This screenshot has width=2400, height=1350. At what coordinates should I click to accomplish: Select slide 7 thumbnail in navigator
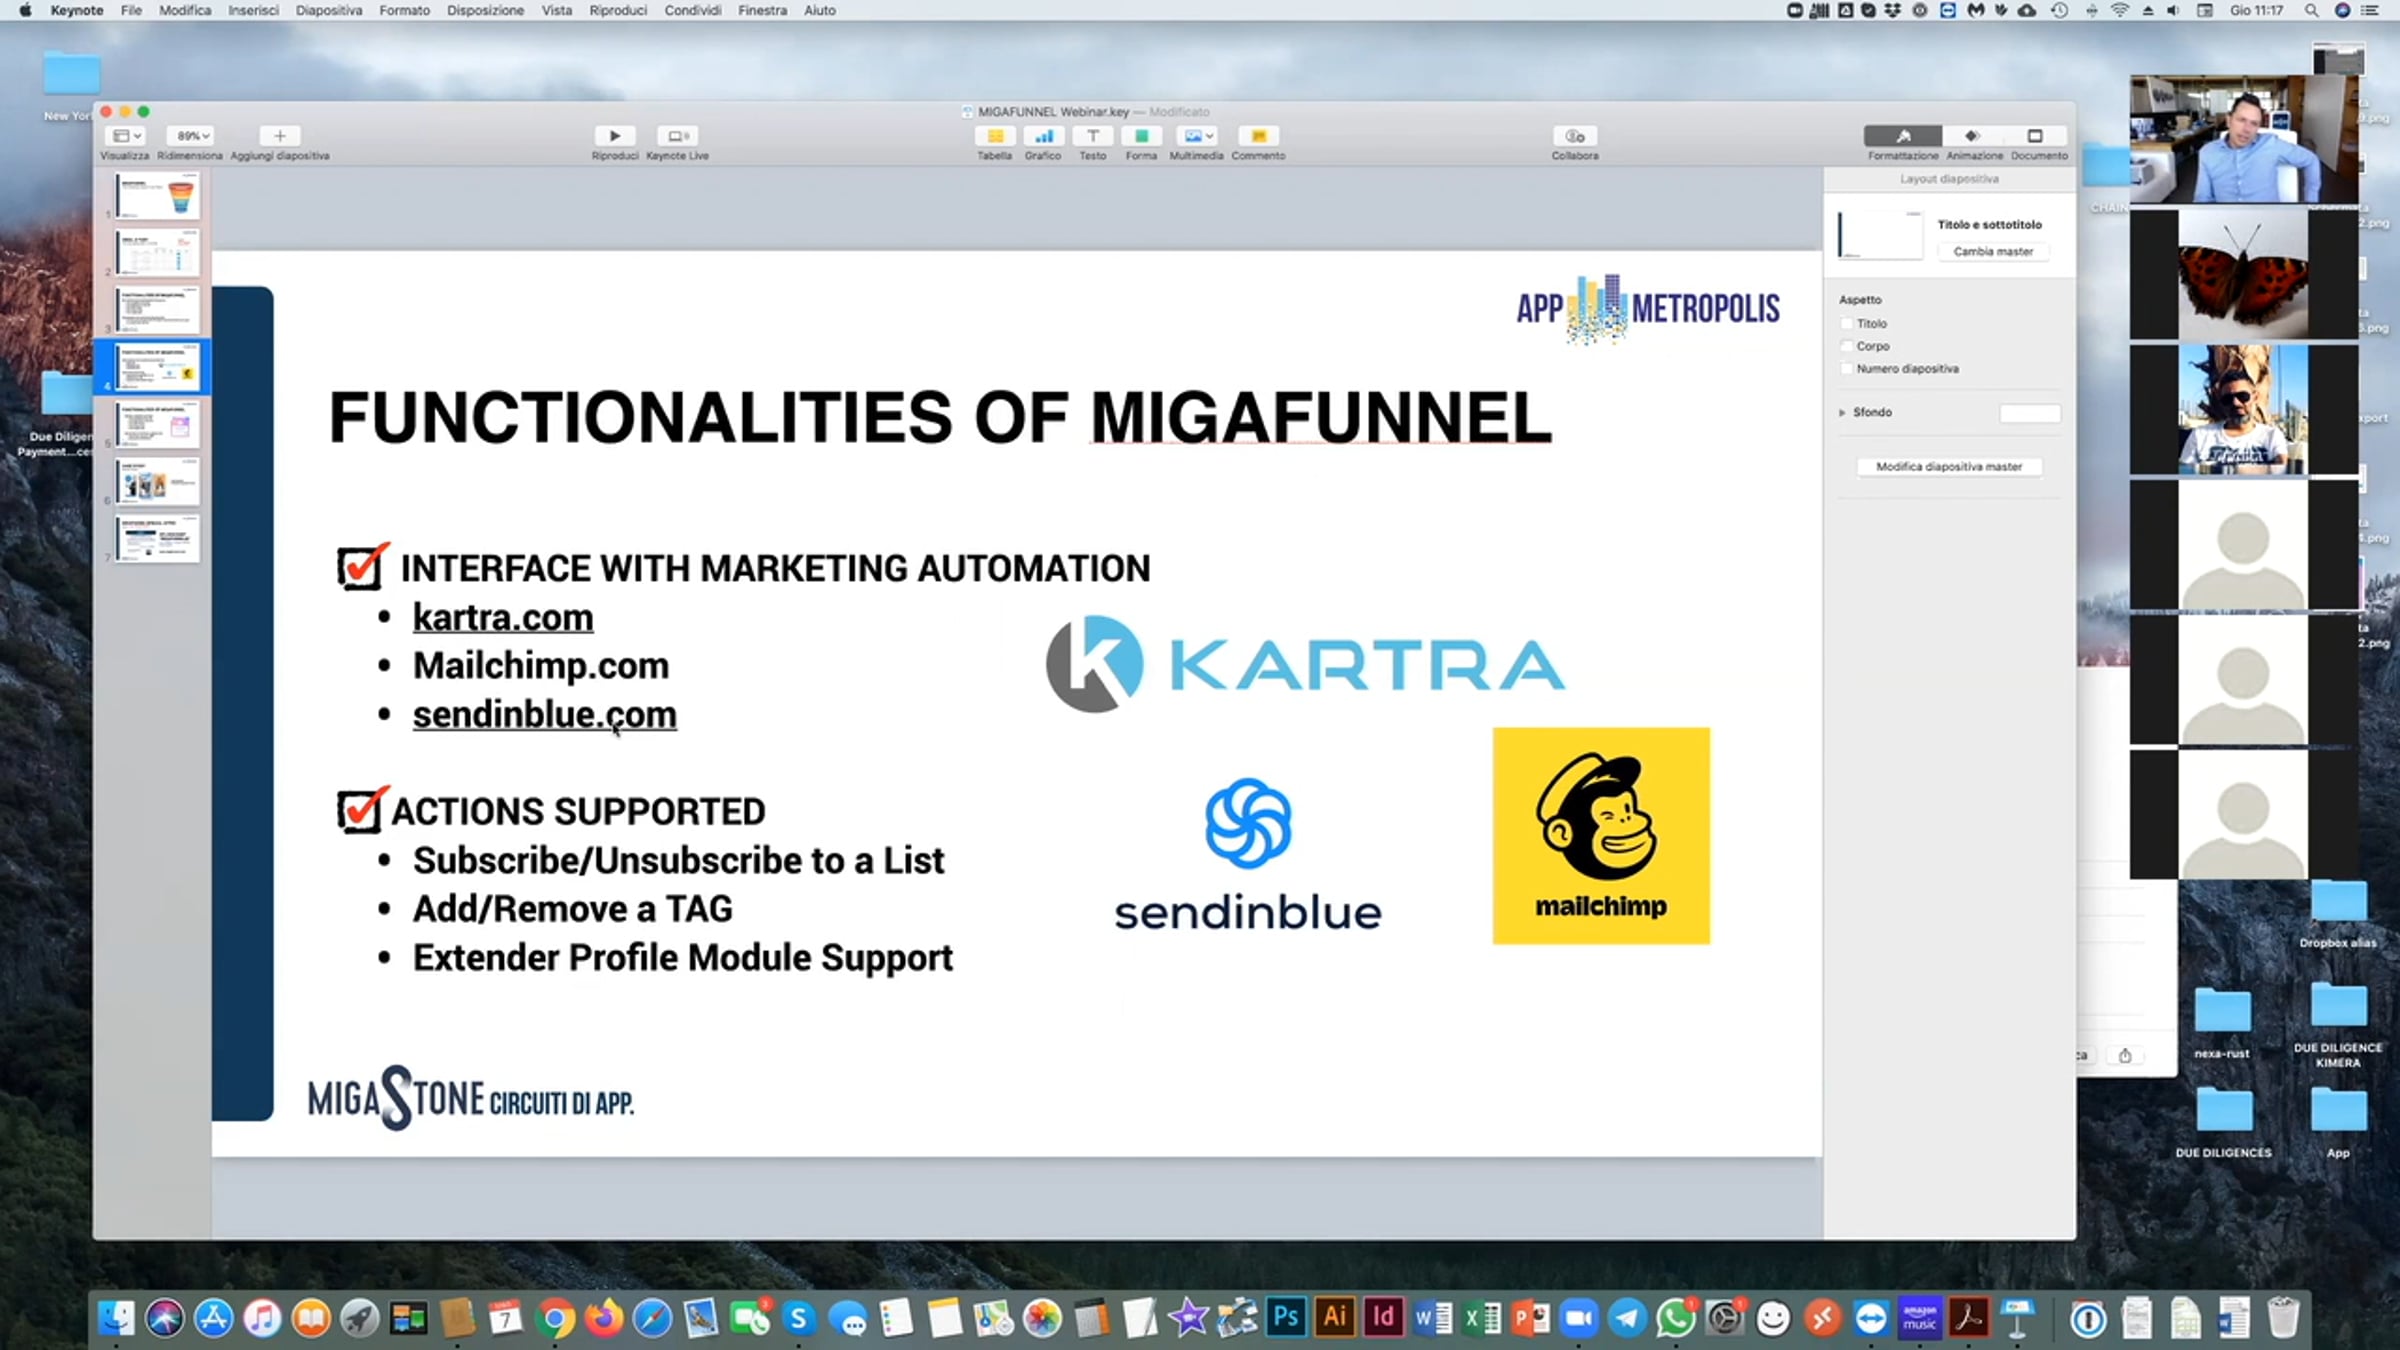pos(157,539)
